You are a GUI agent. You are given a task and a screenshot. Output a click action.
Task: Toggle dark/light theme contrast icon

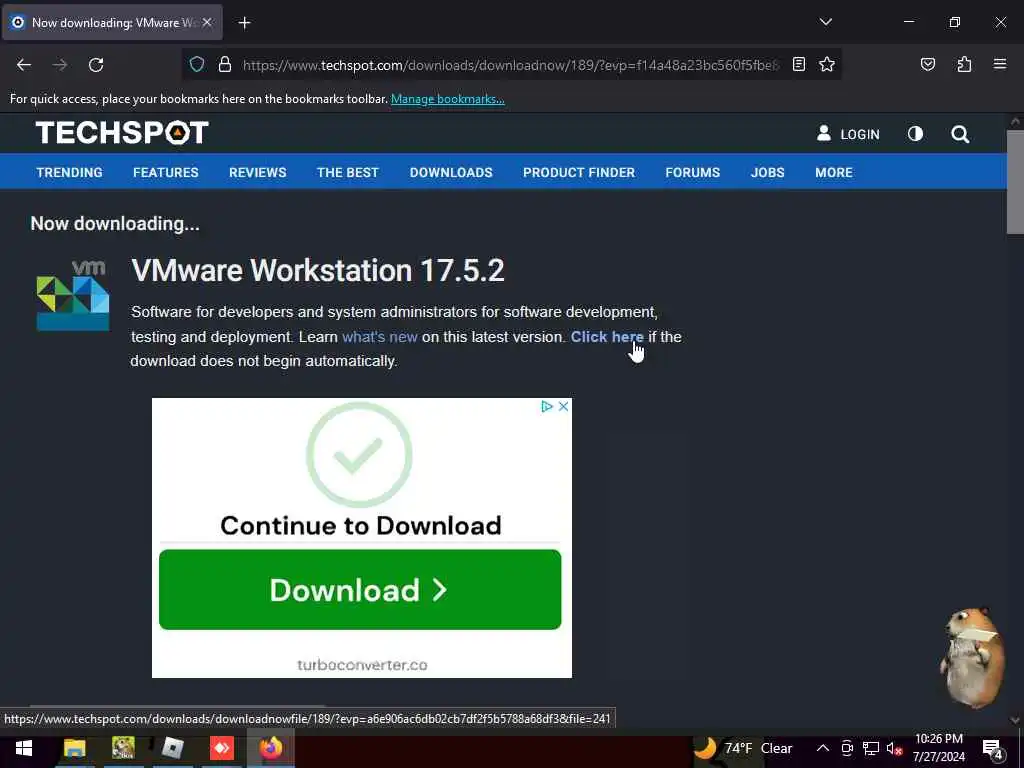click(x=916, y=134)
